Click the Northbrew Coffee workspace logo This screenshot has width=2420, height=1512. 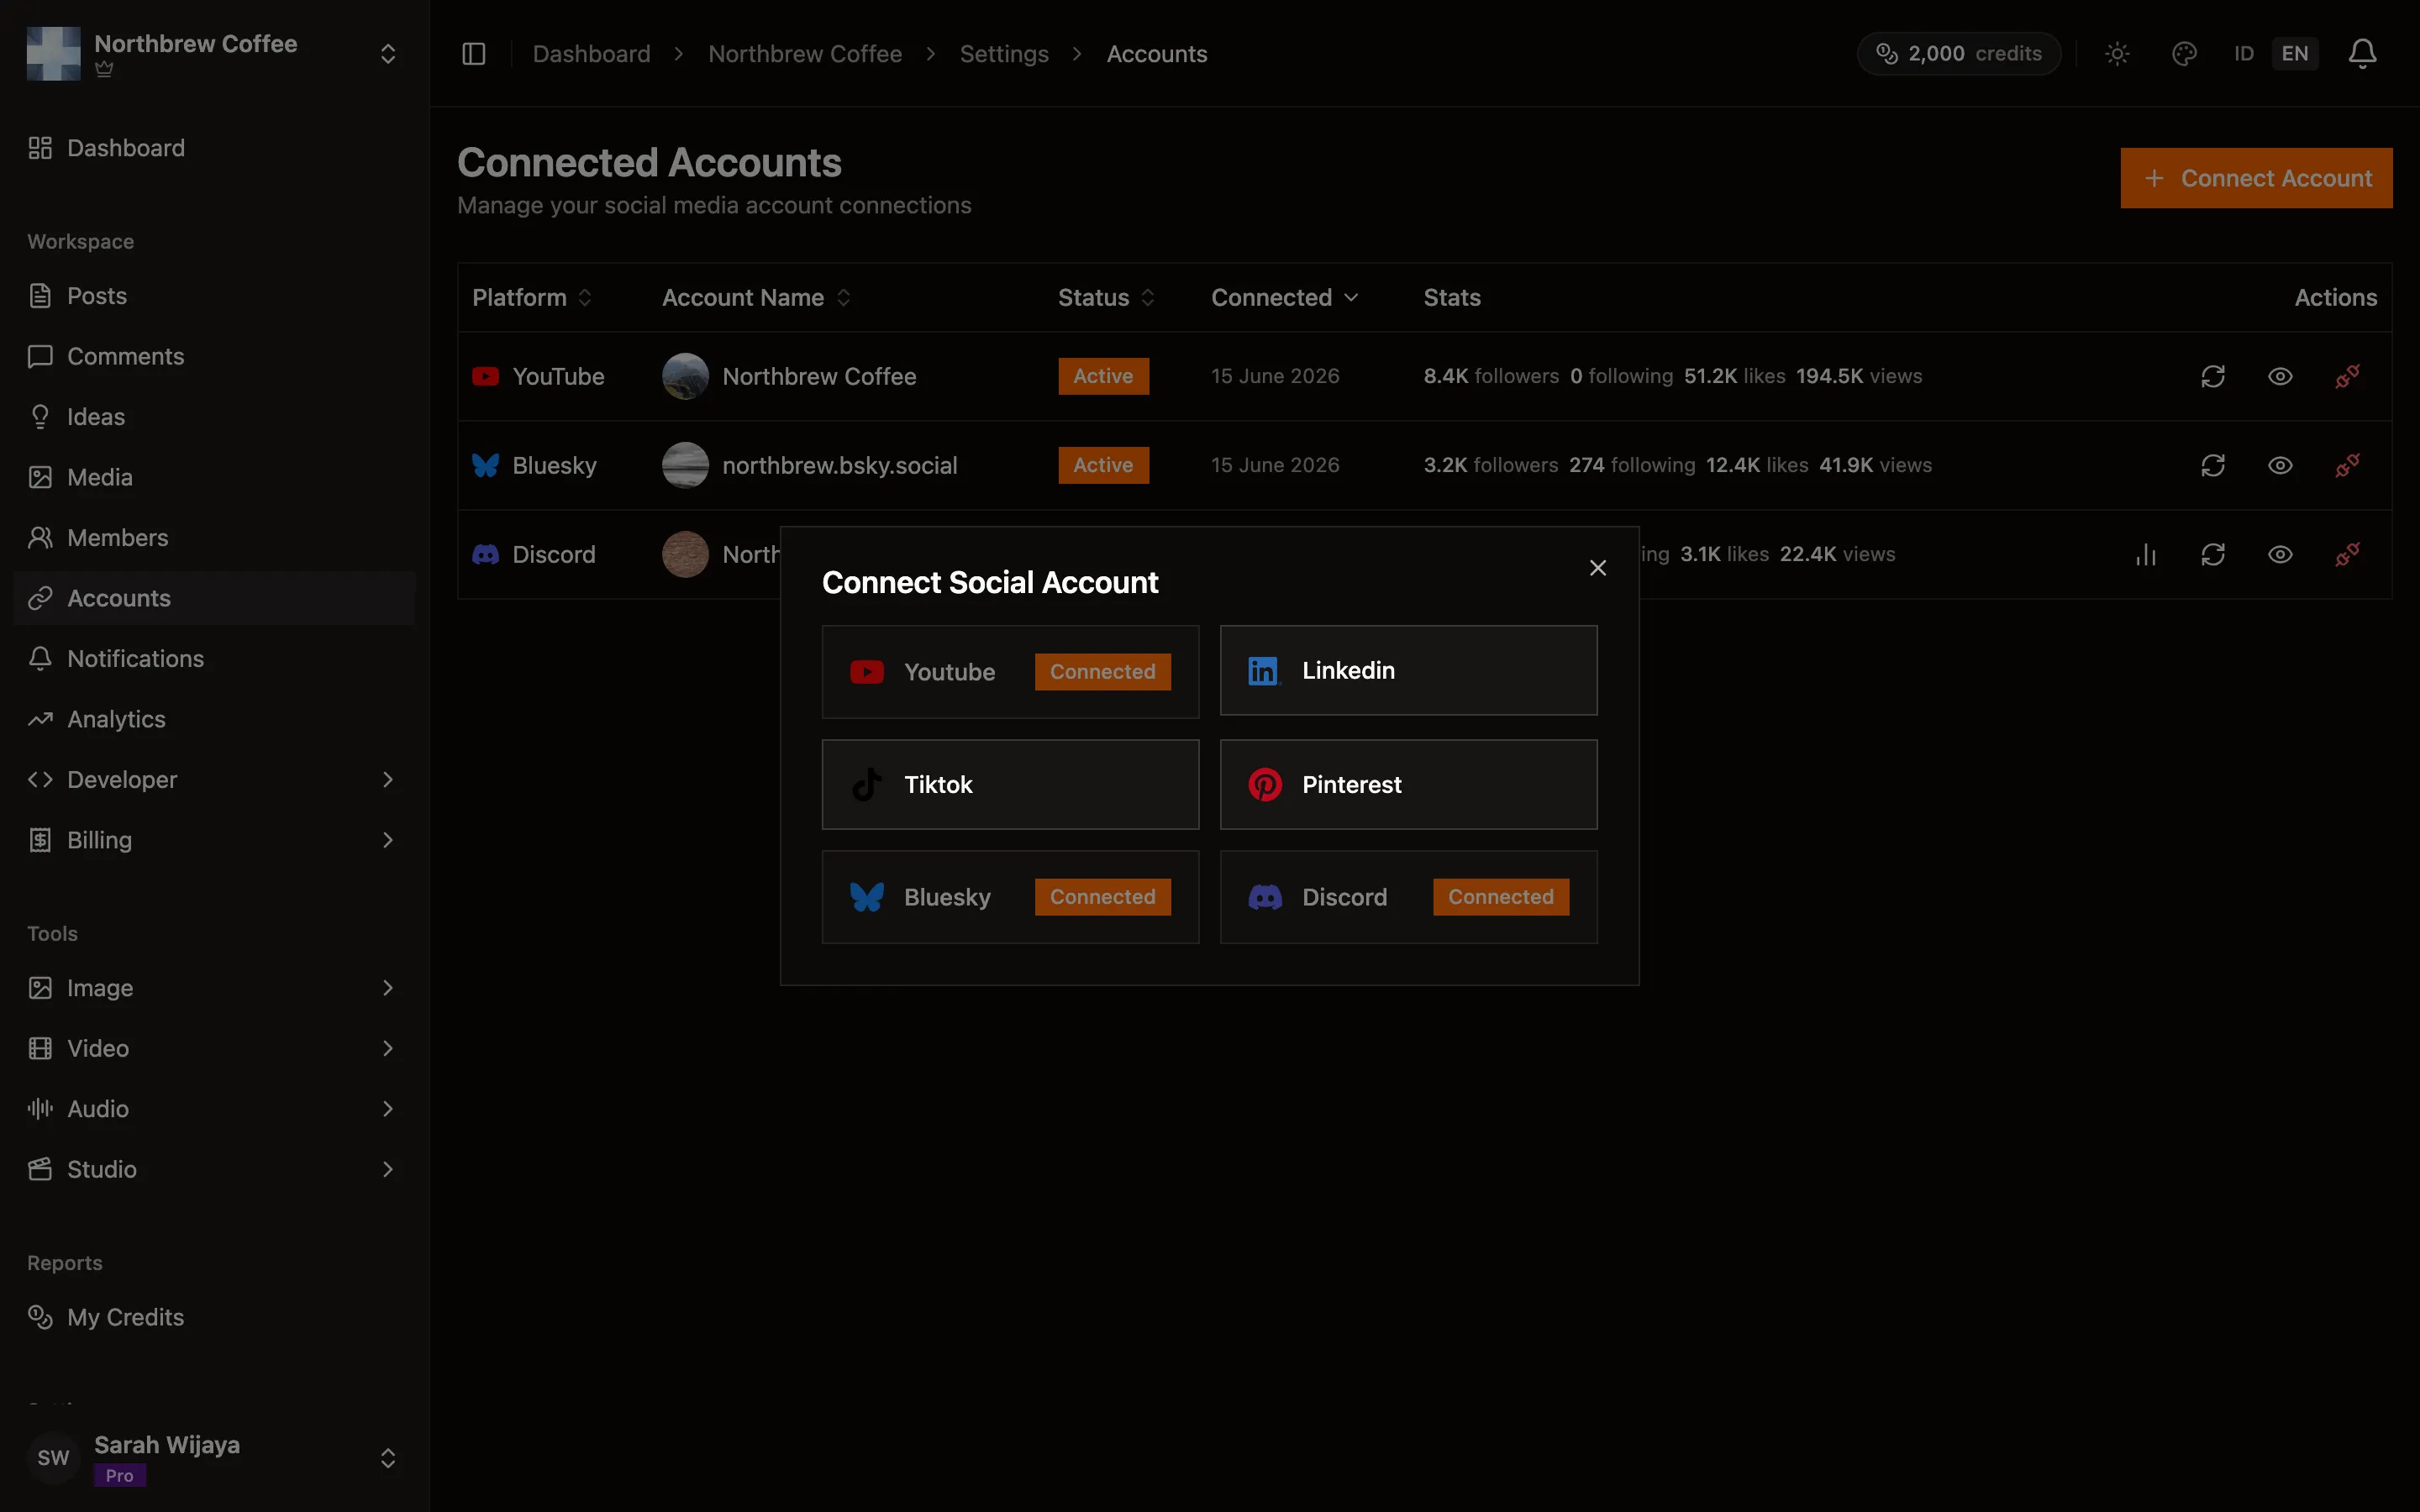(54, 54)
